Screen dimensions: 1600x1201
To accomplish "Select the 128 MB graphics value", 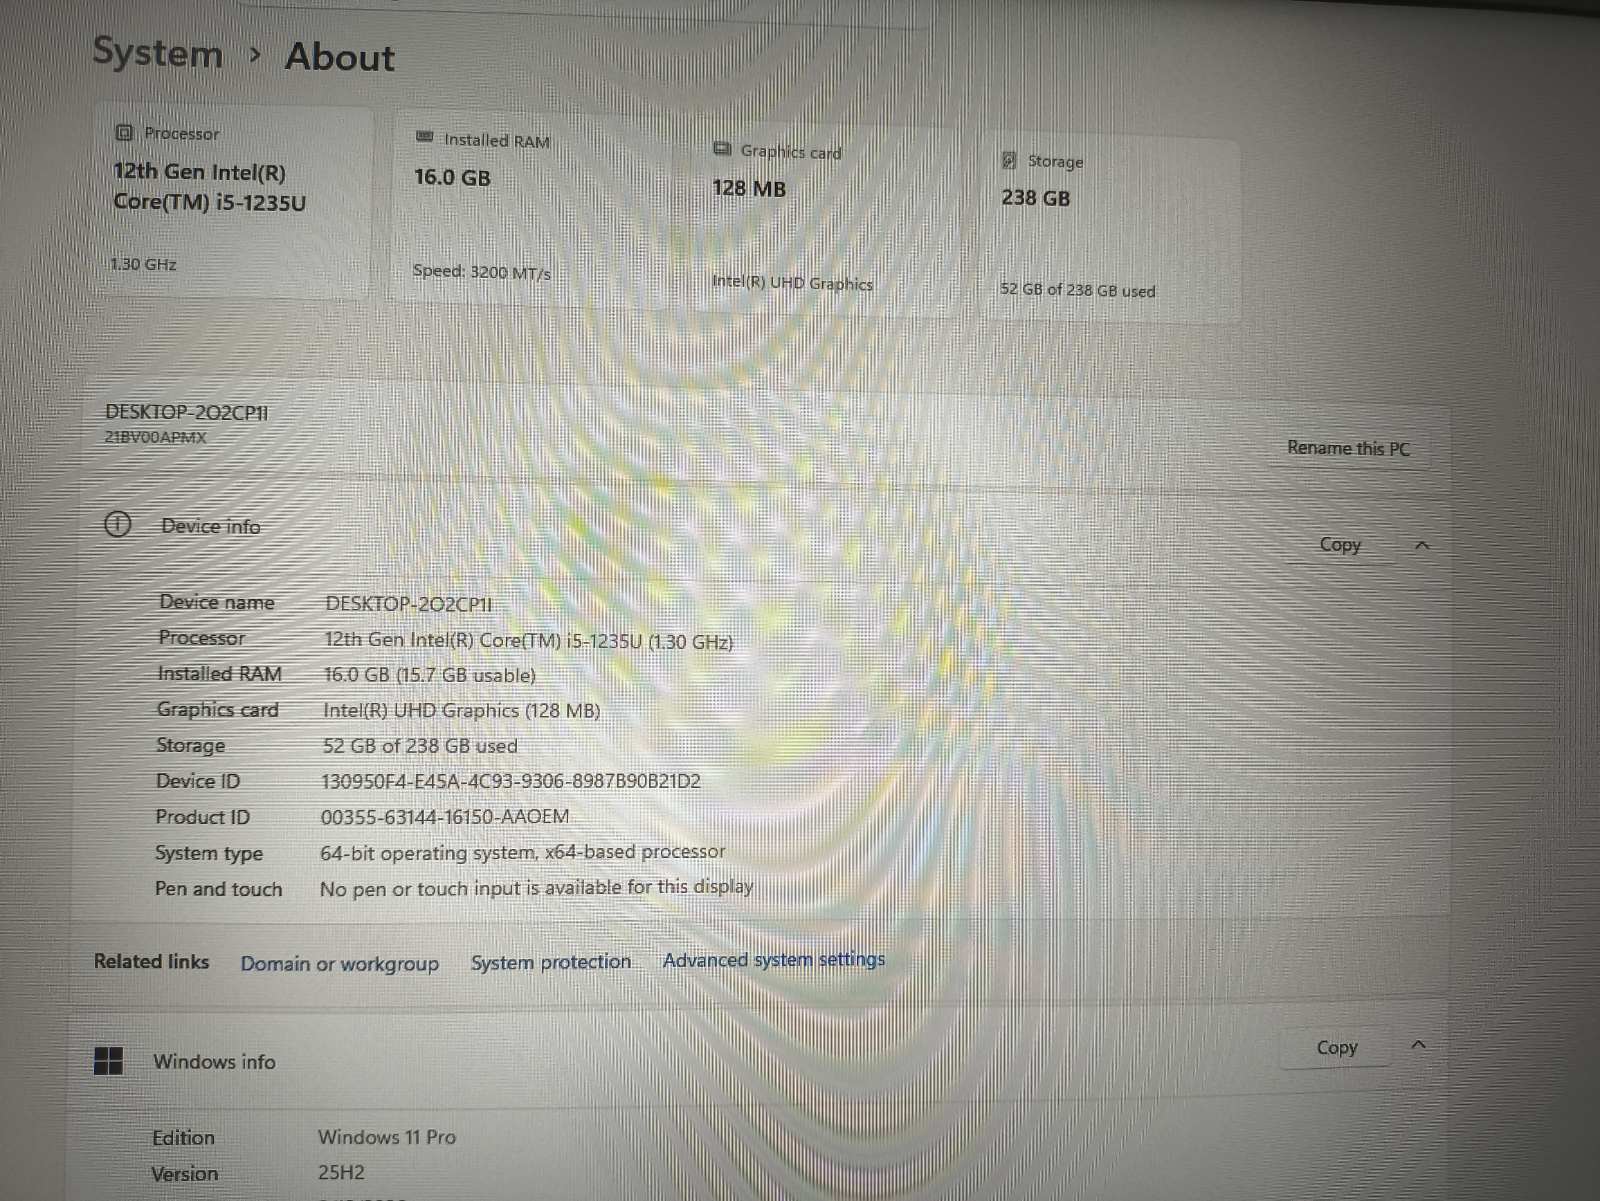I will [x=749, y=188].
